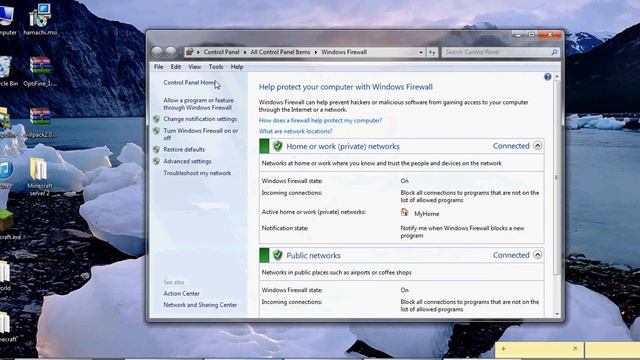
Task: Open the Edit menu
Action: (x=176, y=67)
